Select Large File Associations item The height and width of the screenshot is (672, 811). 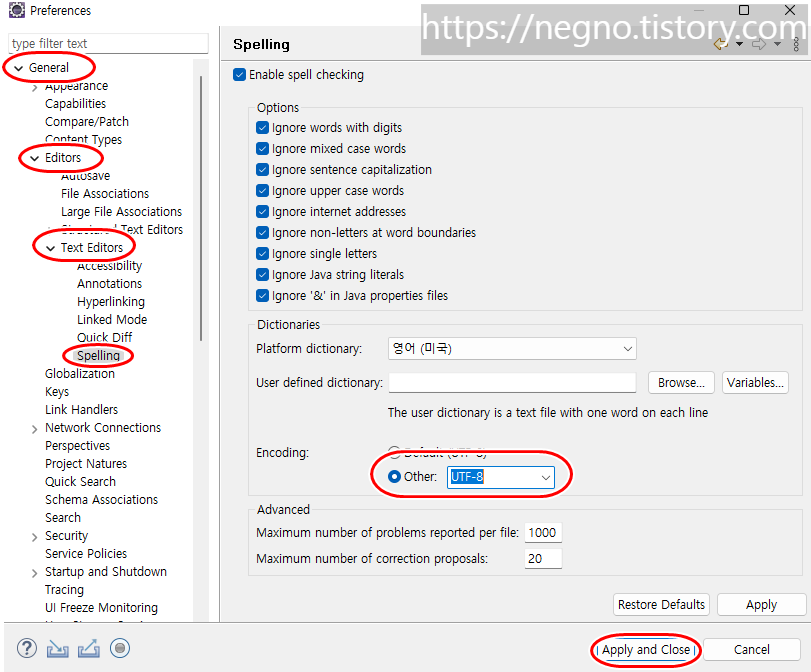pos(122,212)
